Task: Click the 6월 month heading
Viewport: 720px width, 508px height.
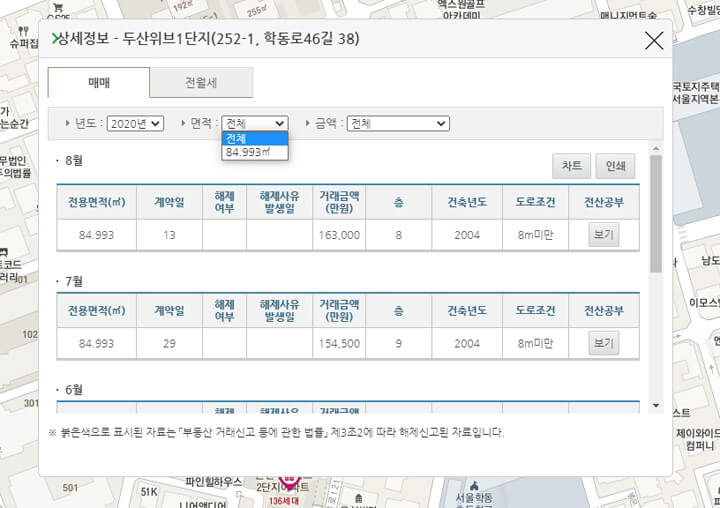Action: [x=74, y=389]
